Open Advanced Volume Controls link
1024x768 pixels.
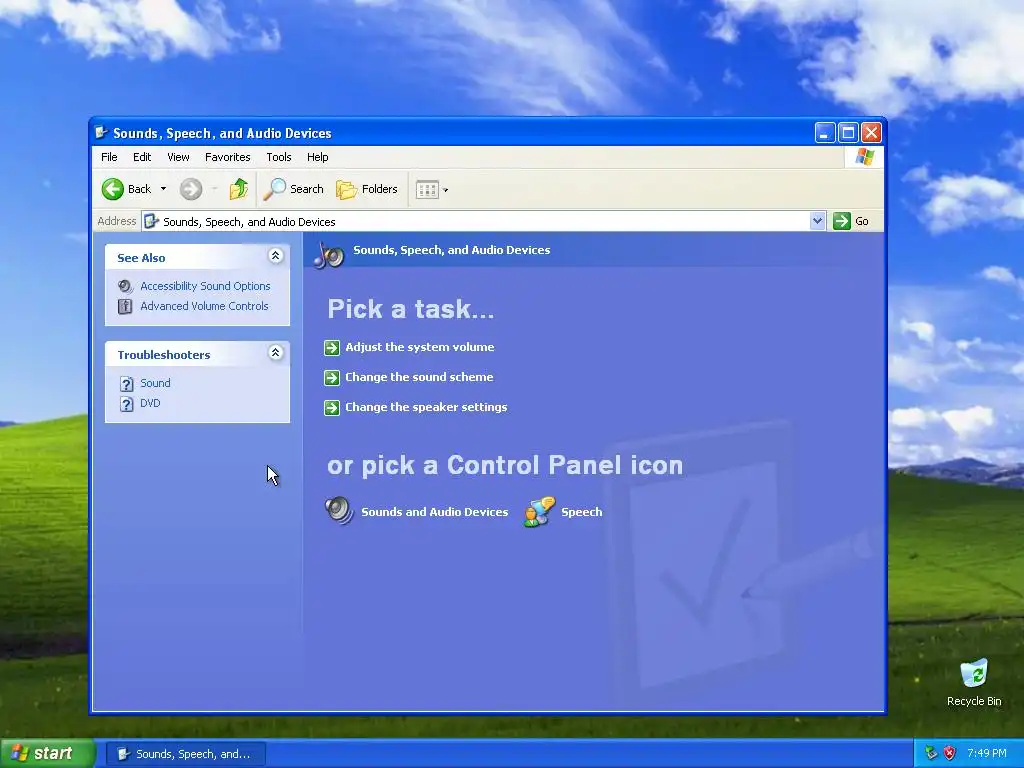coord(204,306)
